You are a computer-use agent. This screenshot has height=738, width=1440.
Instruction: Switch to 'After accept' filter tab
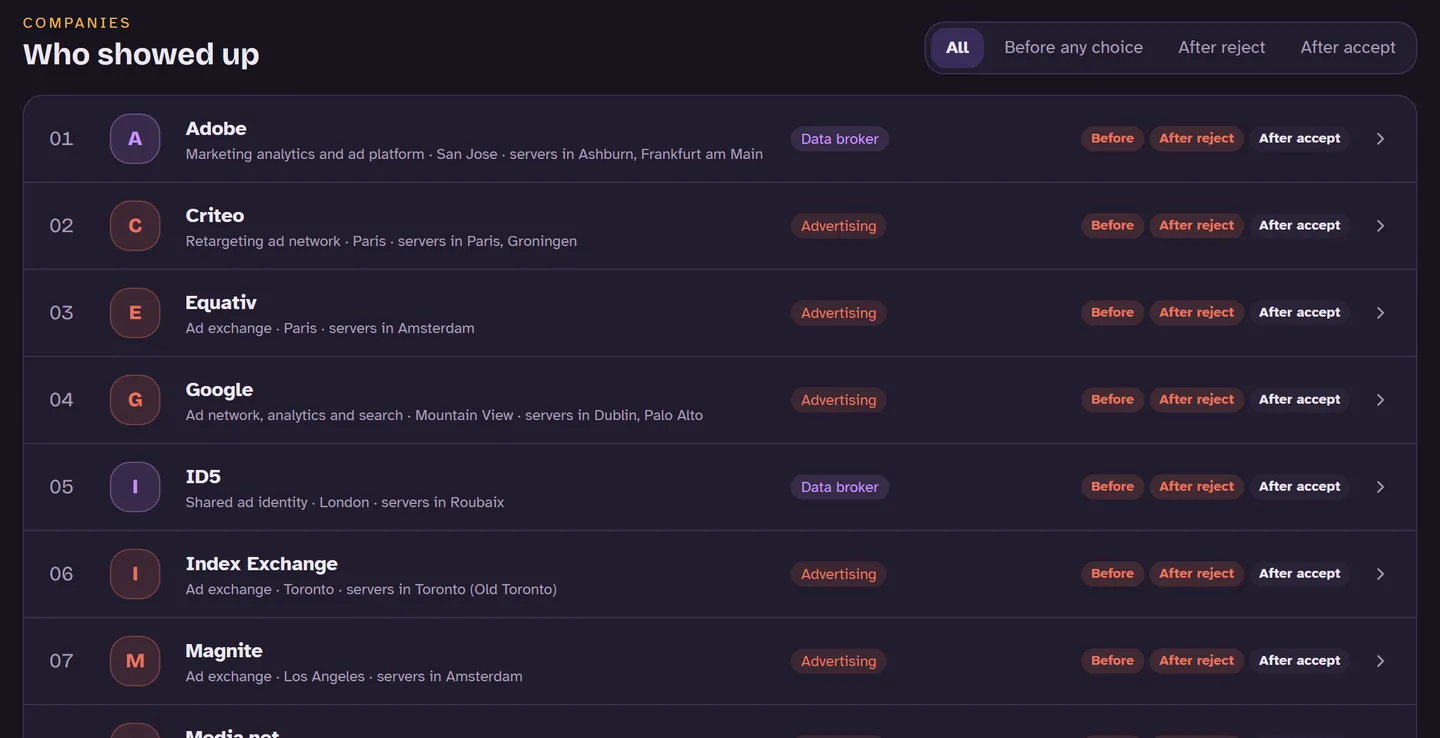[x=1347, y=47]
